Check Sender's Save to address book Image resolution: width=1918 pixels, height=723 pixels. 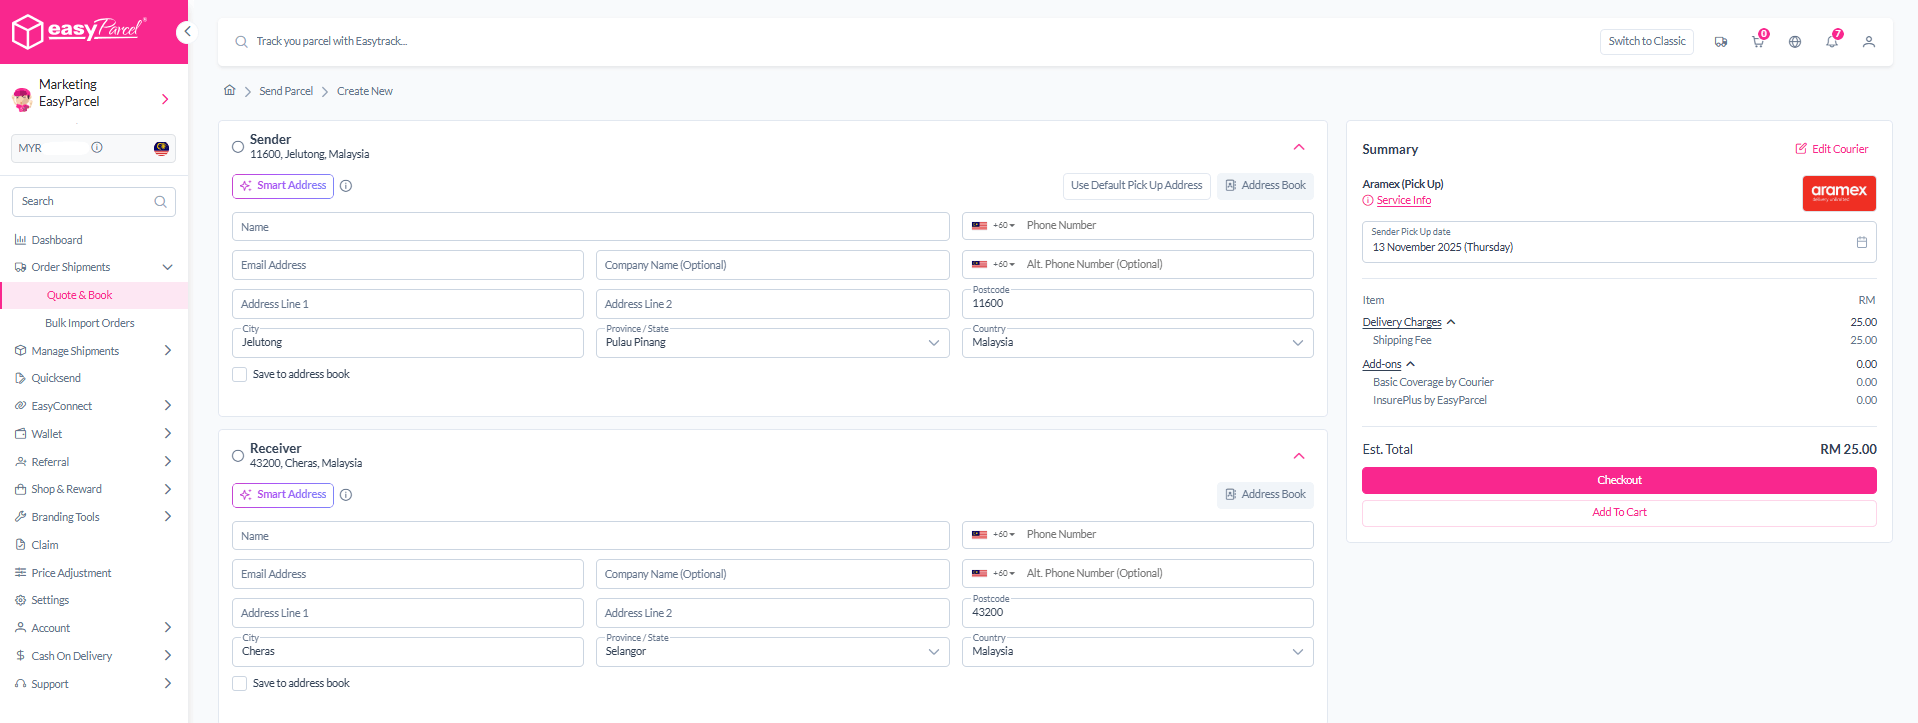[x=240, y=375]
